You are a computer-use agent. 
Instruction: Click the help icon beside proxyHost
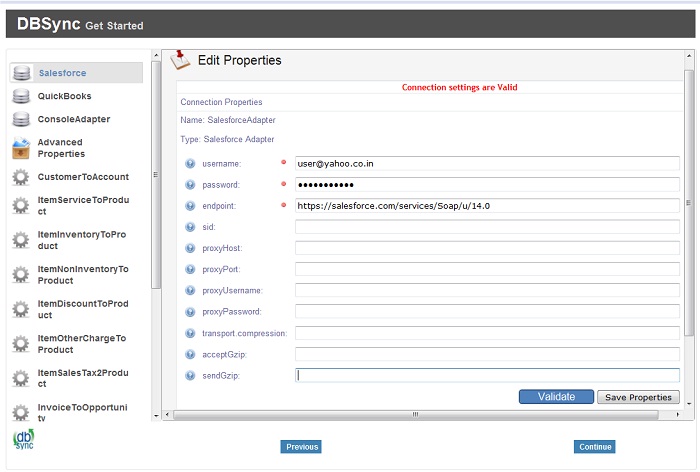[x=190, y=248]
